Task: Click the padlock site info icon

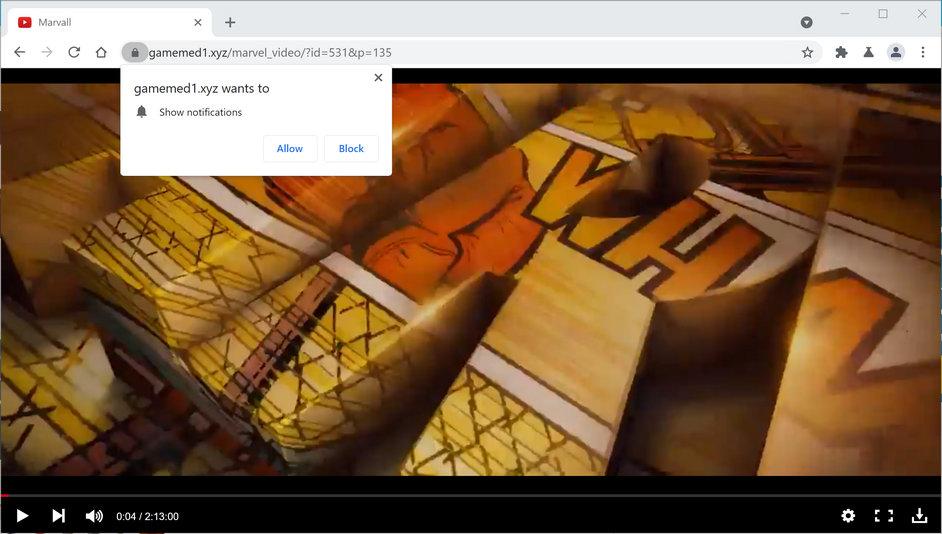Action: 135,52
